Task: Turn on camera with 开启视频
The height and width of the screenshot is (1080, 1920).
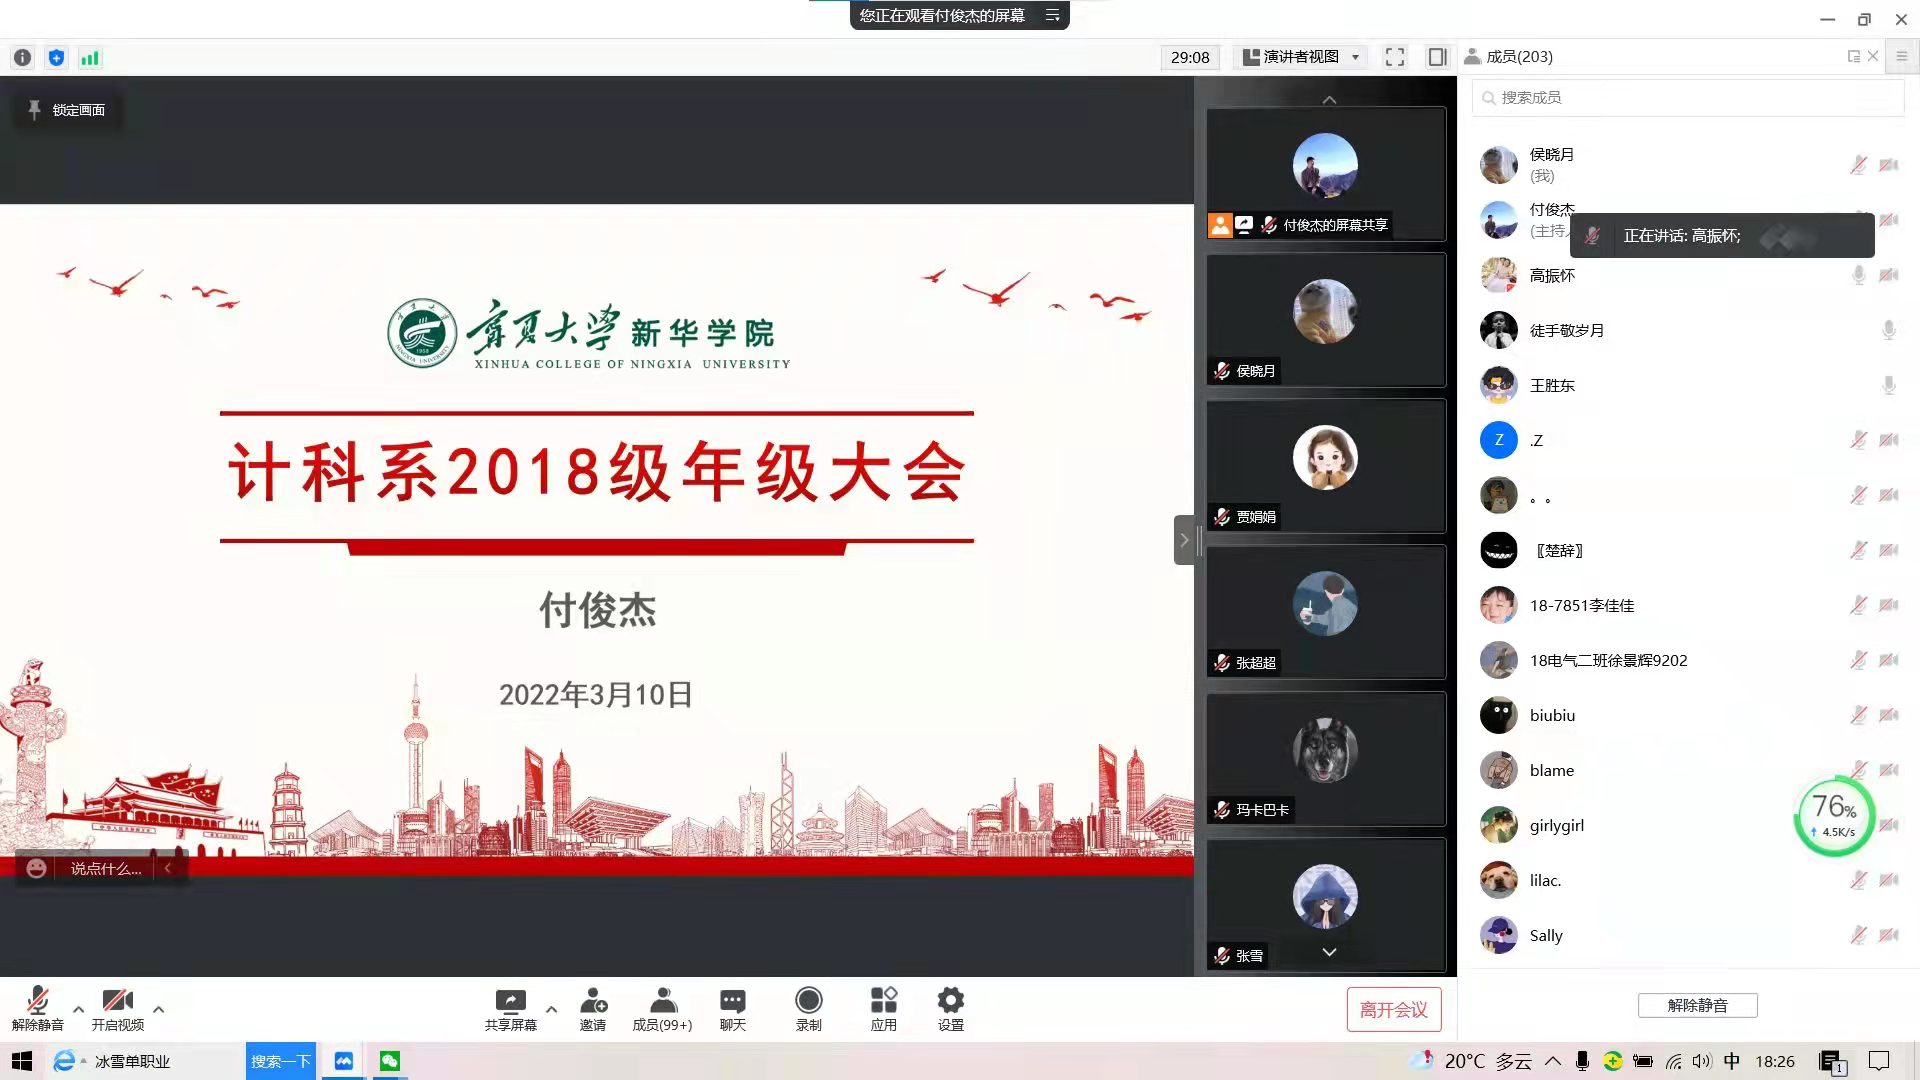Action: coord(118,1008)
